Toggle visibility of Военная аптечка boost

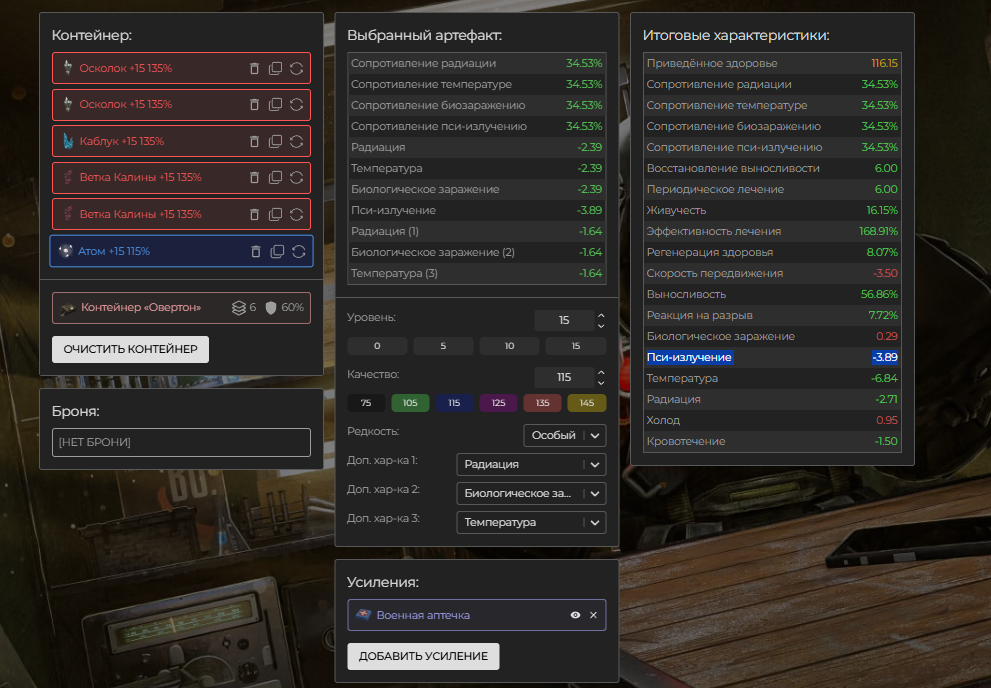point(575,615)
